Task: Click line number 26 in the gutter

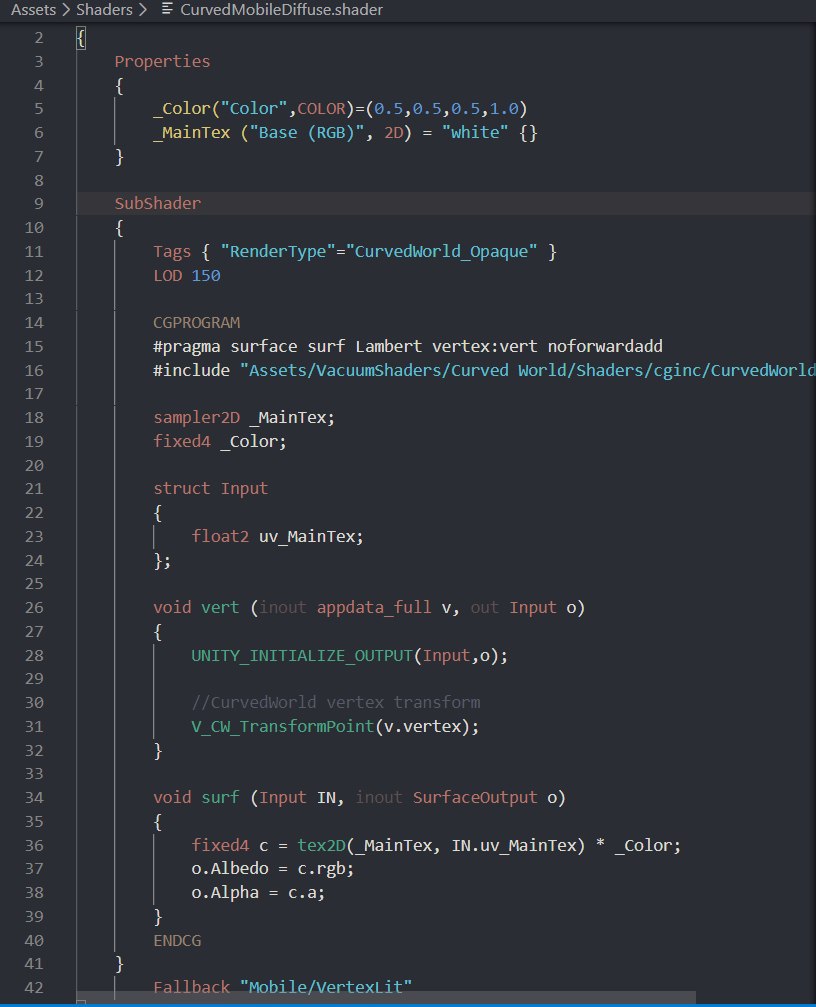Action: (x=34, y=608)
